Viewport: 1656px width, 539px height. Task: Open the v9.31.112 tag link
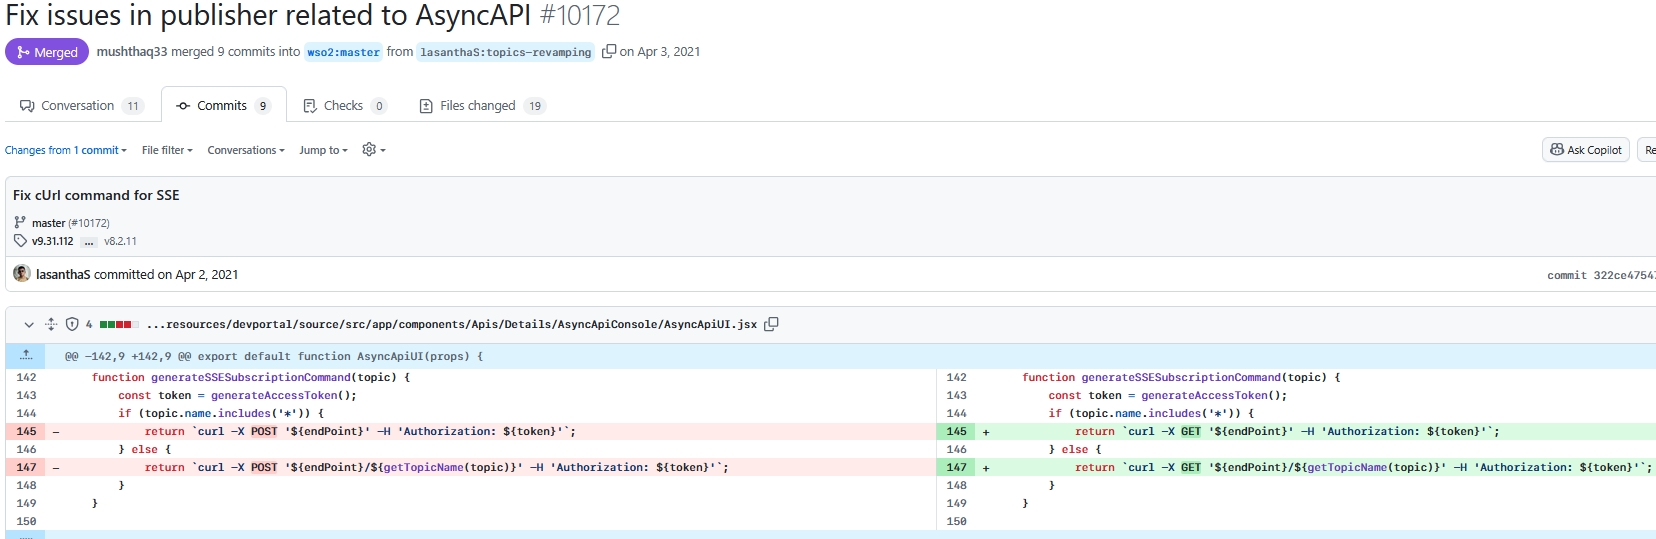click(x=52, y=241)
